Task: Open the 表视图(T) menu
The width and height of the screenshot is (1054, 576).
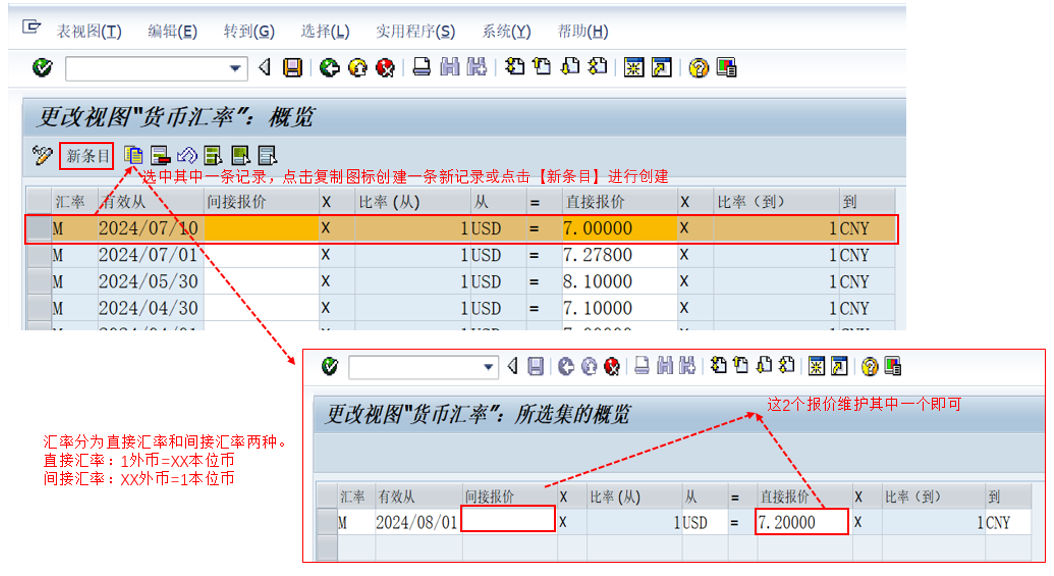Action: point(89,31)
